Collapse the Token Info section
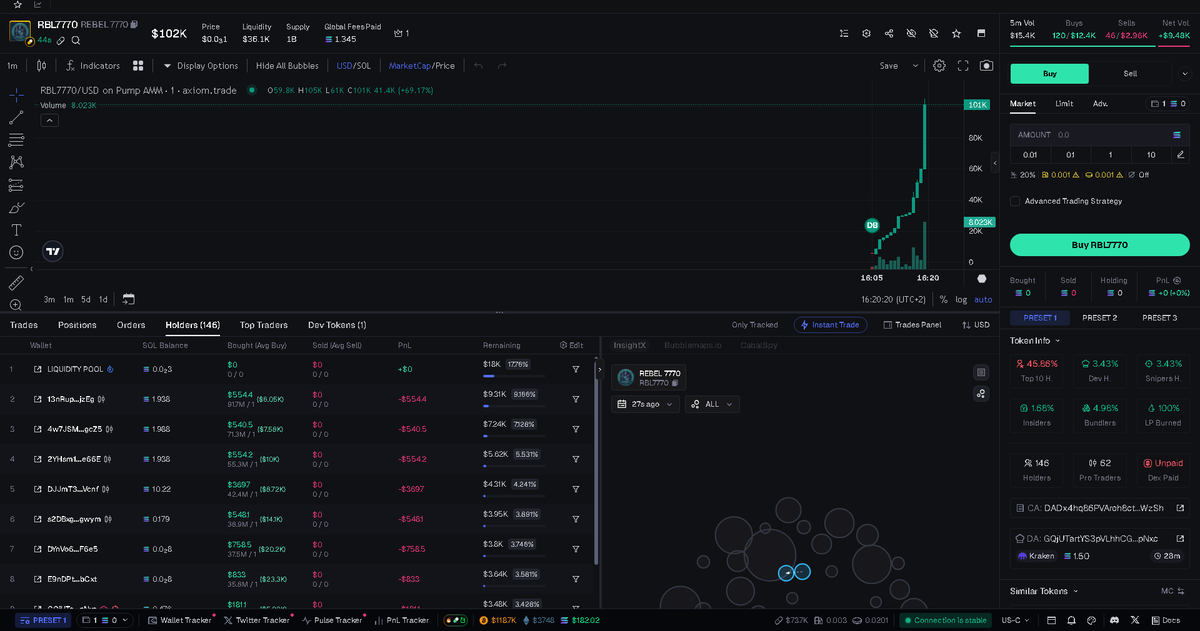Image resolution: width=1200 pixels, height=631 pixels. [1035, 341]
